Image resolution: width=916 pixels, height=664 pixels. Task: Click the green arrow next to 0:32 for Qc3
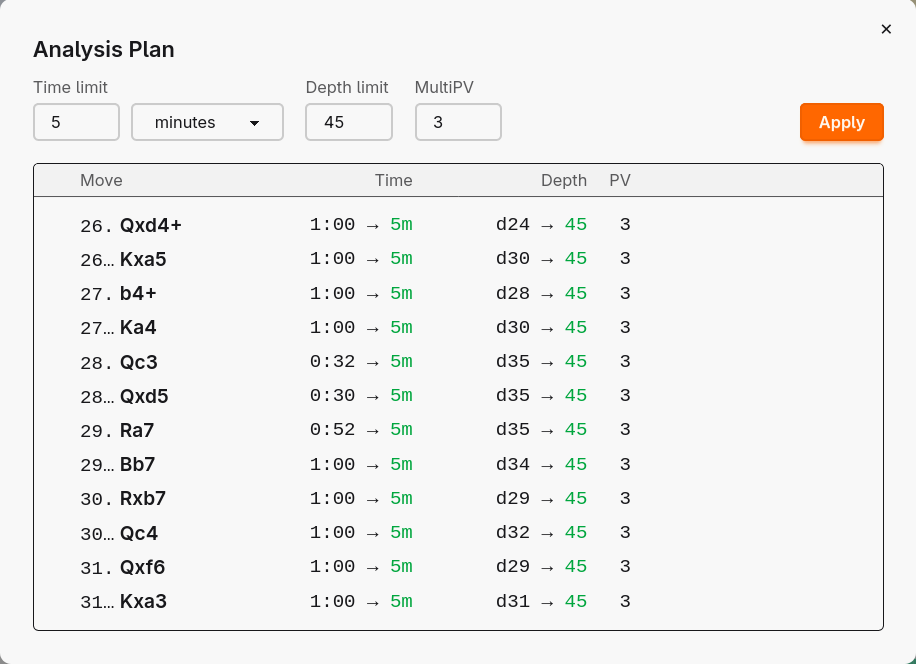coord(372,362)
